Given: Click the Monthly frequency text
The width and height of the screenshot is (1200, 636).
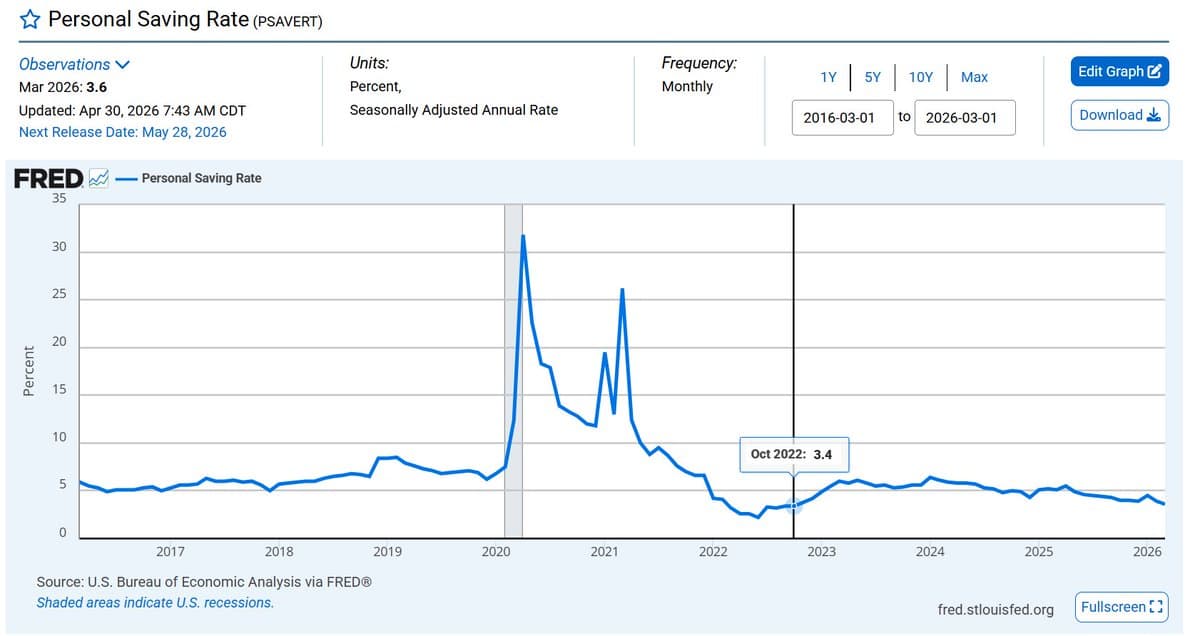Looking at the screenshot, I should click(x=687, y=87).
